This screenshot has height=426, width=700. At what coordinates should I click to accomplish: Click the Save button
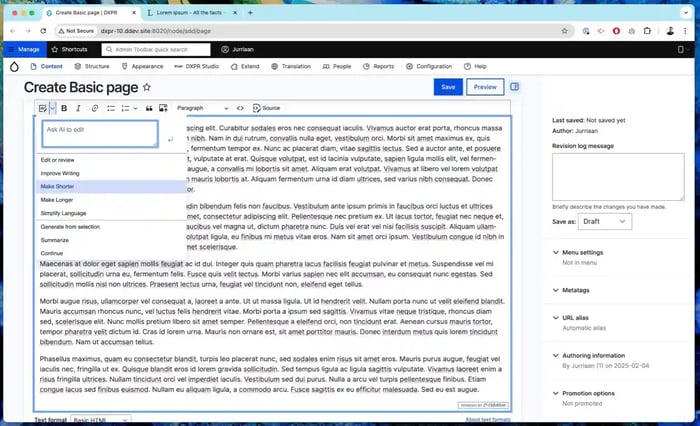448,87
